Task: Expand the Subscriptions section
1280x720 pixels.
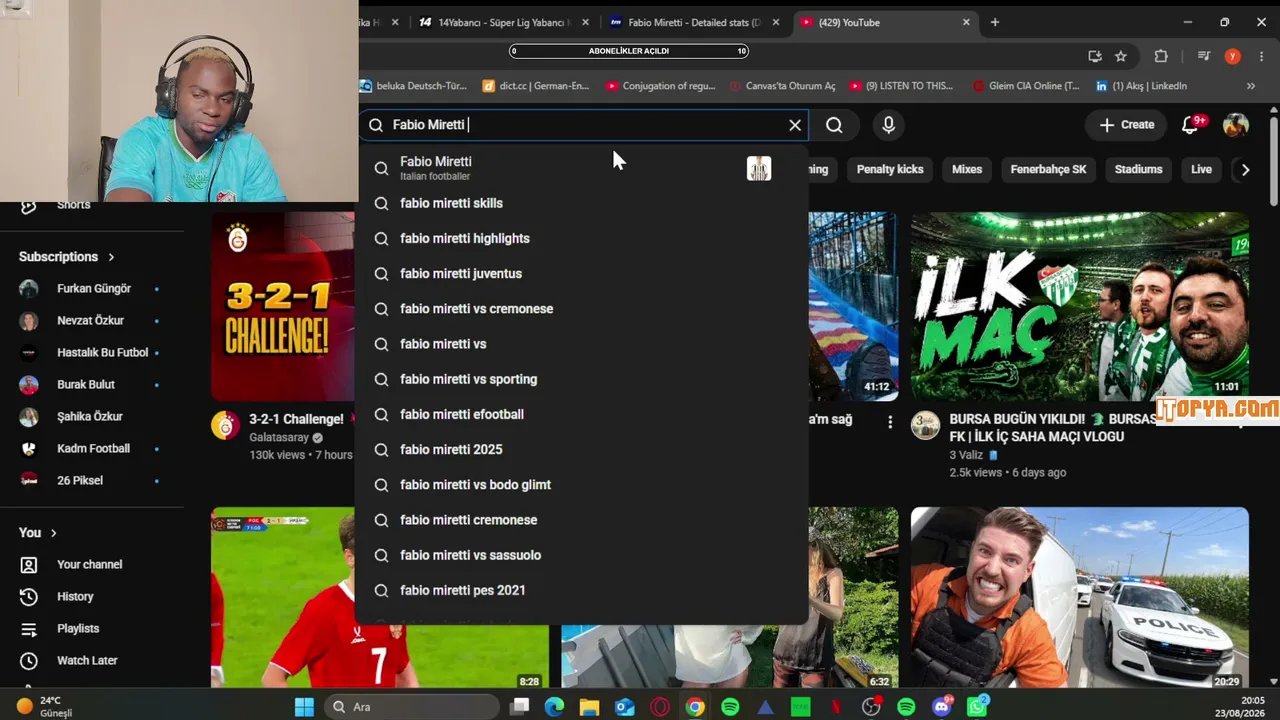Action: coord(67,257)
